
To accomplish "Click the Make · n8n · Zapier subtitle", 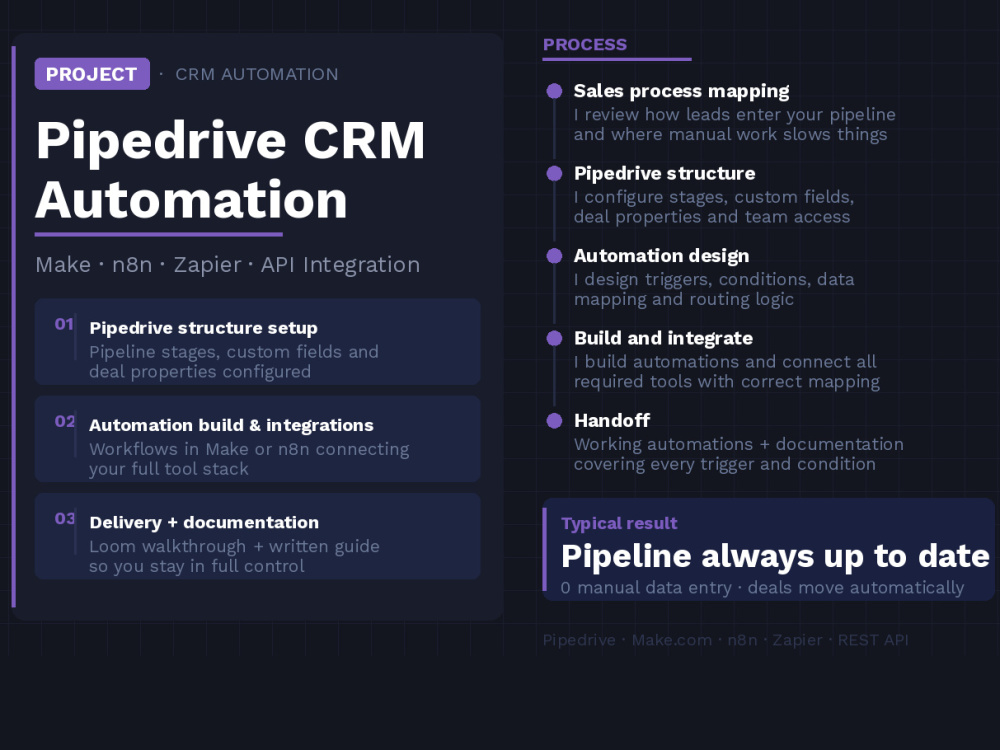I will tap(228, 265).
